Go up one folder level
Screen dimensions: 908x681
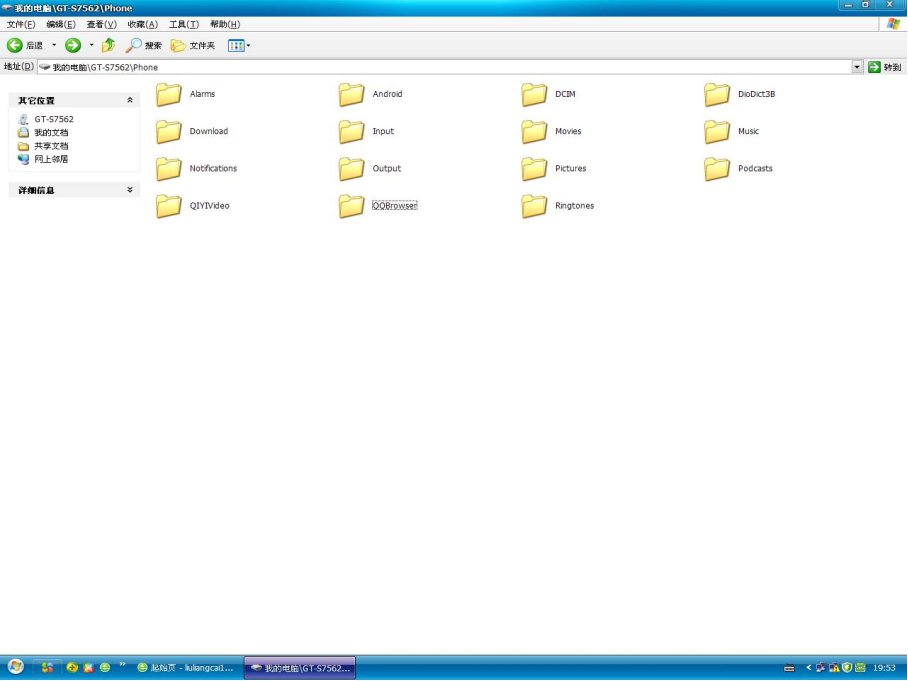point(108,45)
